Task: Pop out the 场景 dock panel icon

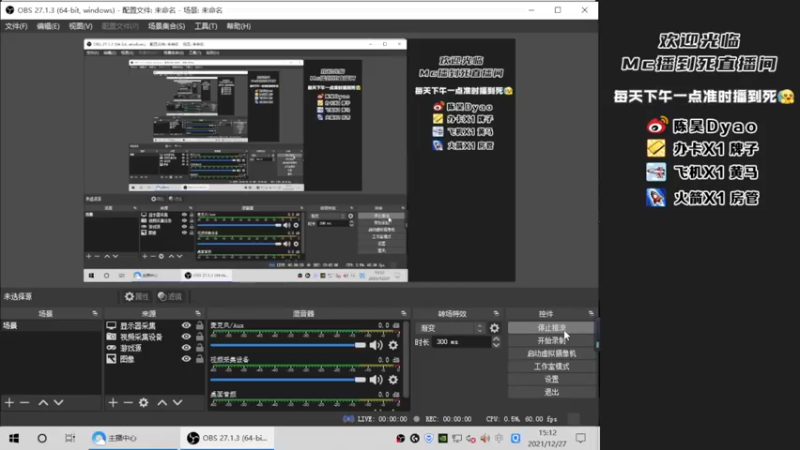Action: [95, 313]
